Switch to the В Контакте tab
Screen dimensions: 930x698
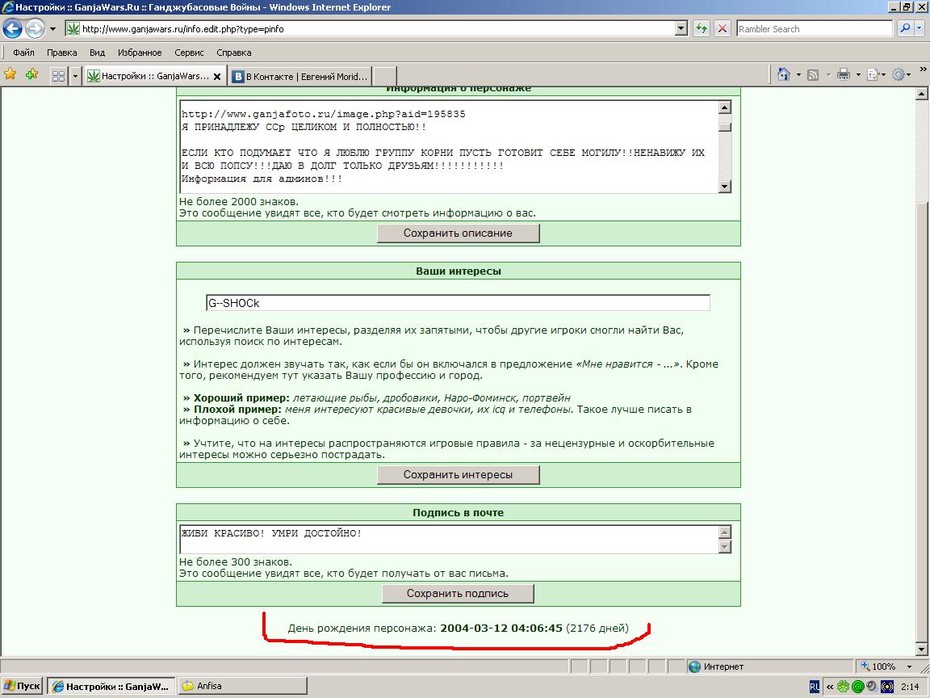click(301, 77)
